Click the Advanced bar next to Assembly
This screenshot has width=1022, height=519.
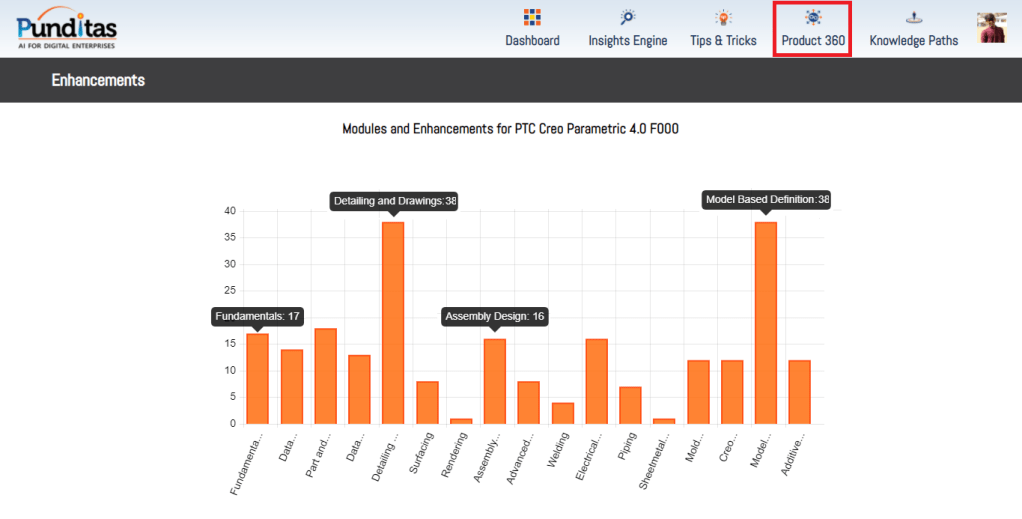(529, 403)
